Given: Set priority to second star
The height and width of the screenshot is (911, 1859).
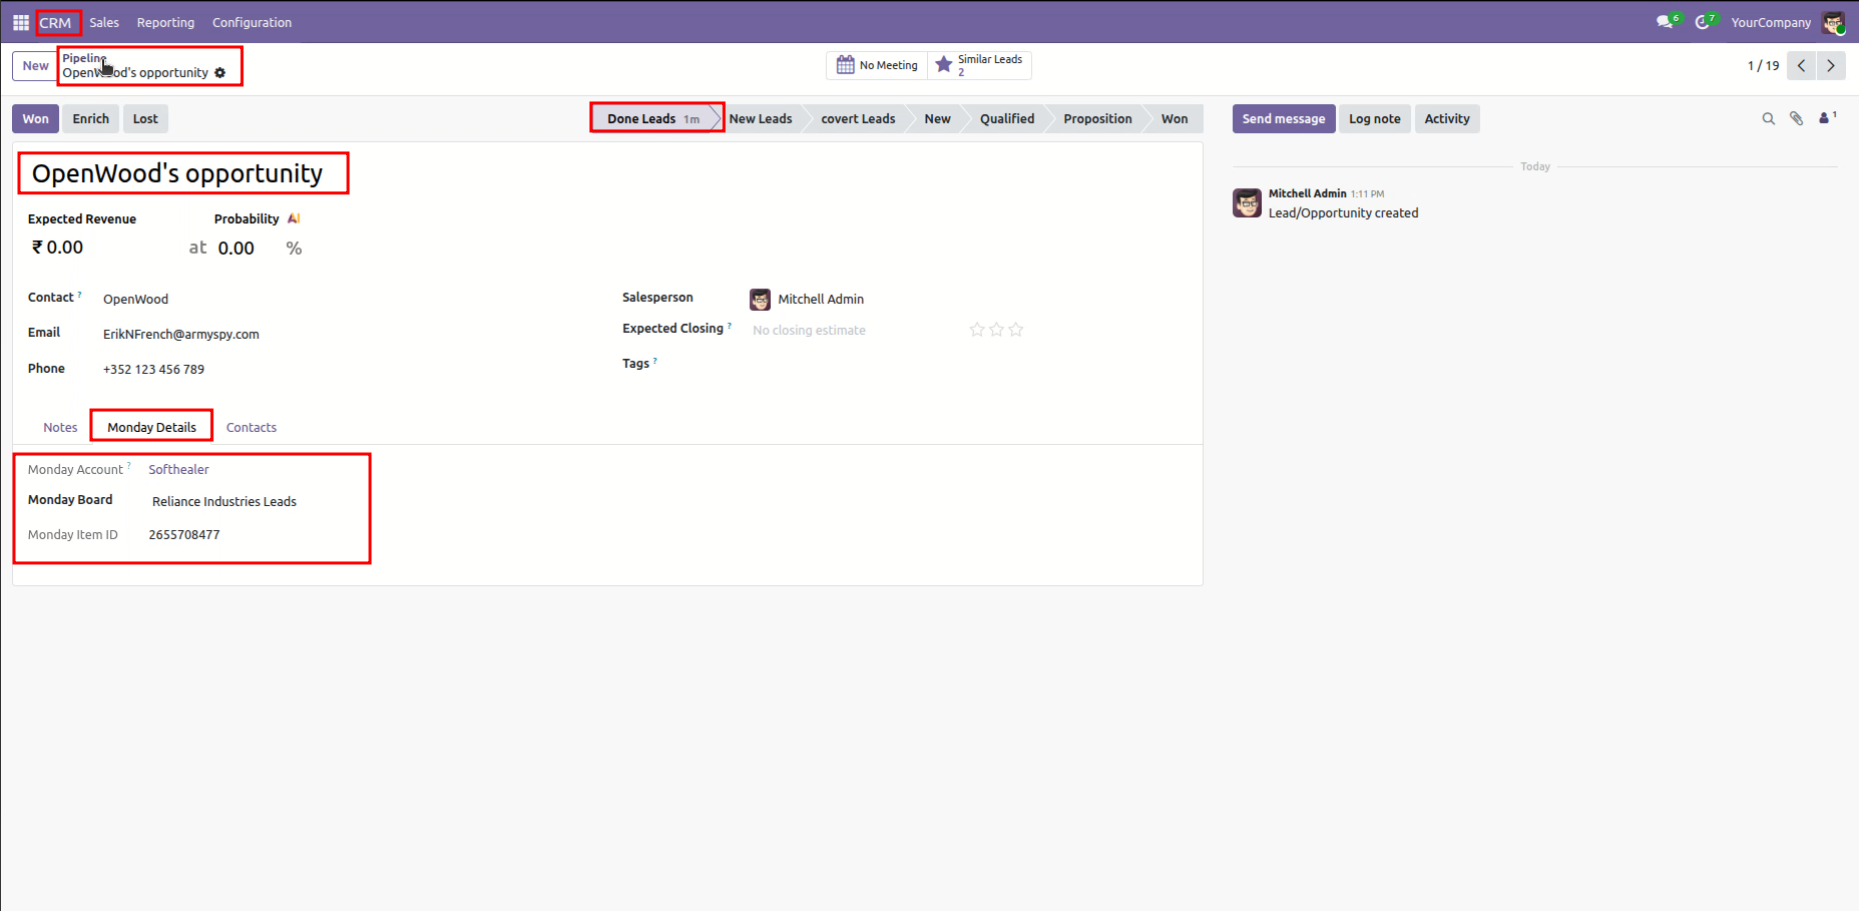Looking at the screenshot, I should (996, 330).
